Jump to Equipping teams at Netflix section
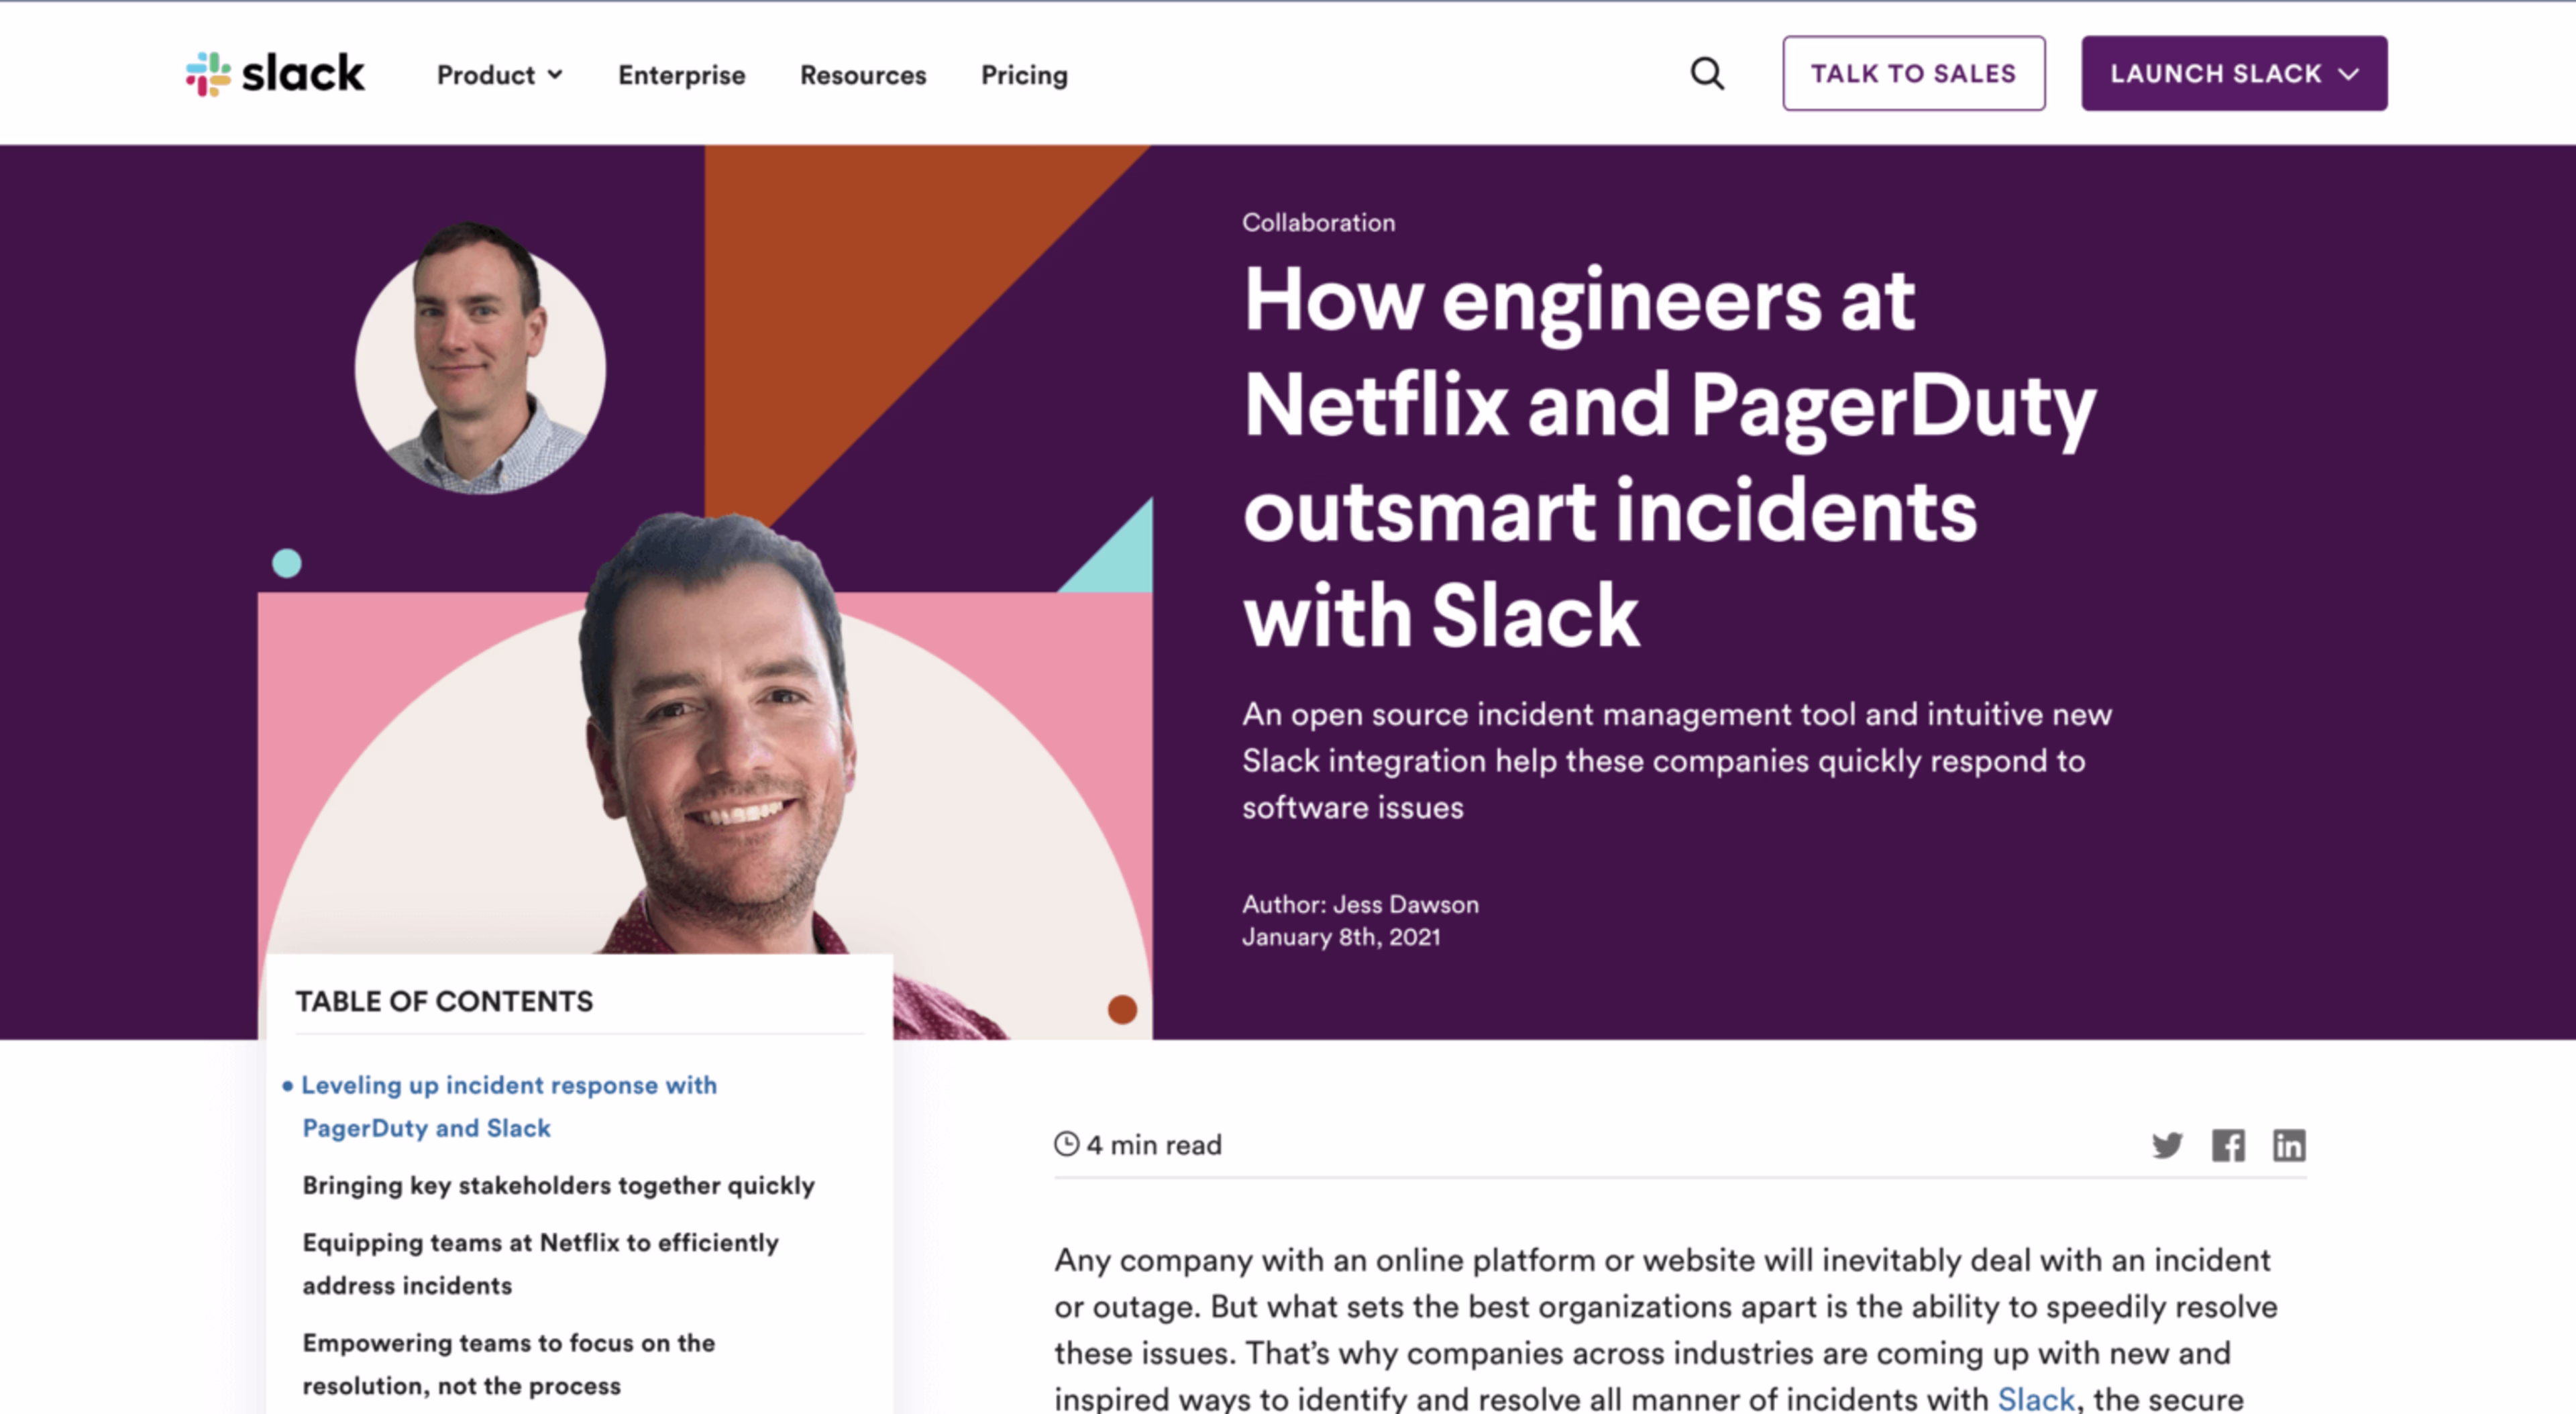Viewport: 2576px width, 1414px height. 540,1264
